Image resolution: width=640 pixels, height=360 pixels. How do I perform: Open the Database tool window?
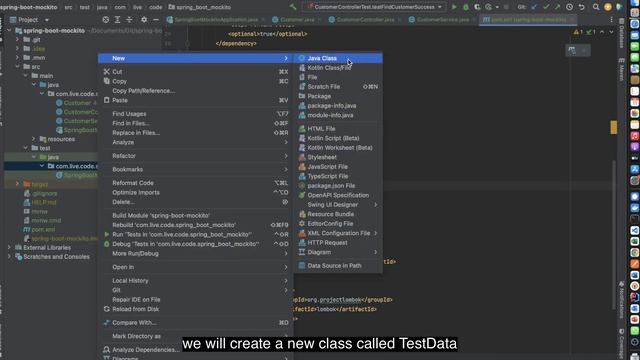tap(621, 33)
